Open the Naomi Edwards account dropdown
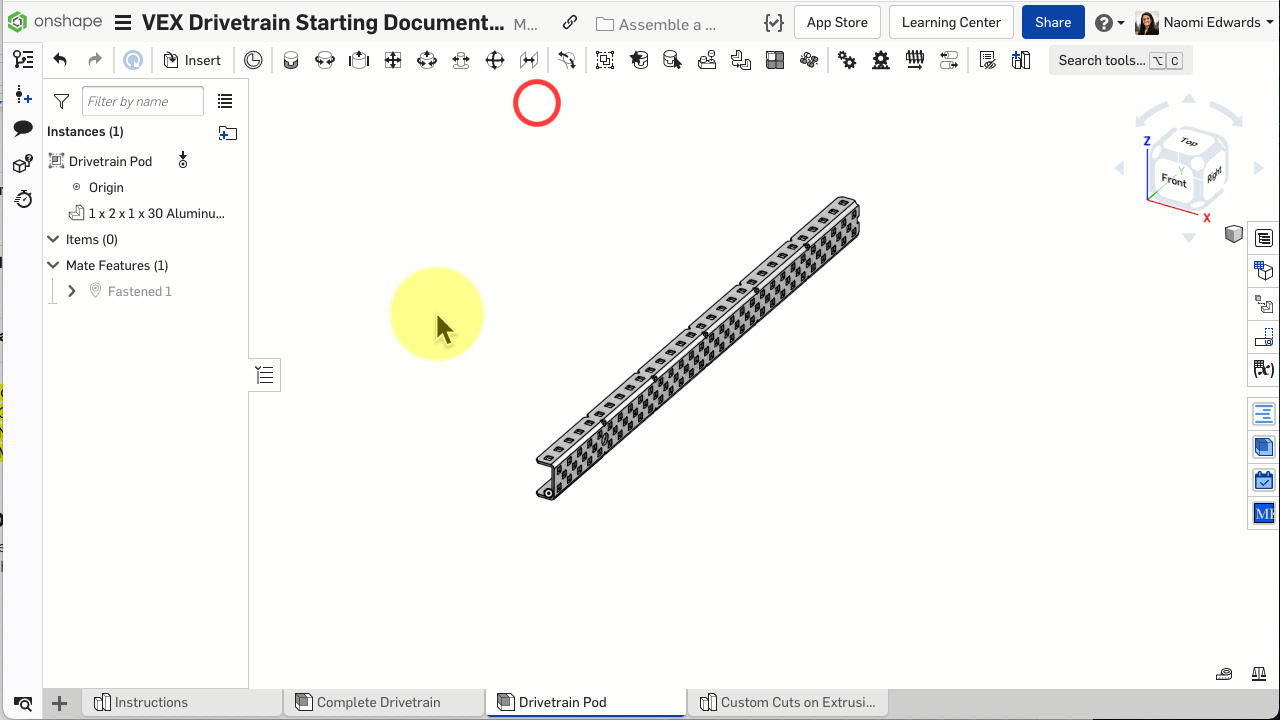The image size is (1280, 720). [1210, 23]
